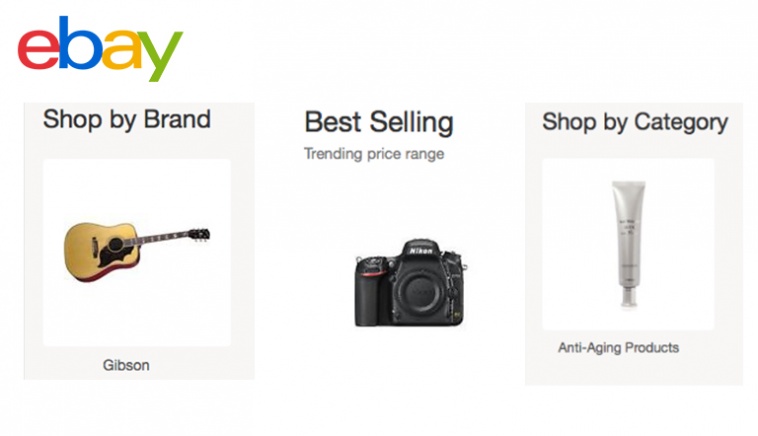Follow the Anti-Aging Products link

[618, 348]
